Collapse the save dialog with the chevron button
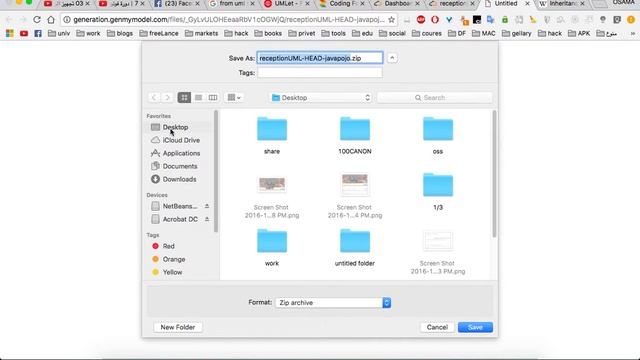 click(392, 58)
